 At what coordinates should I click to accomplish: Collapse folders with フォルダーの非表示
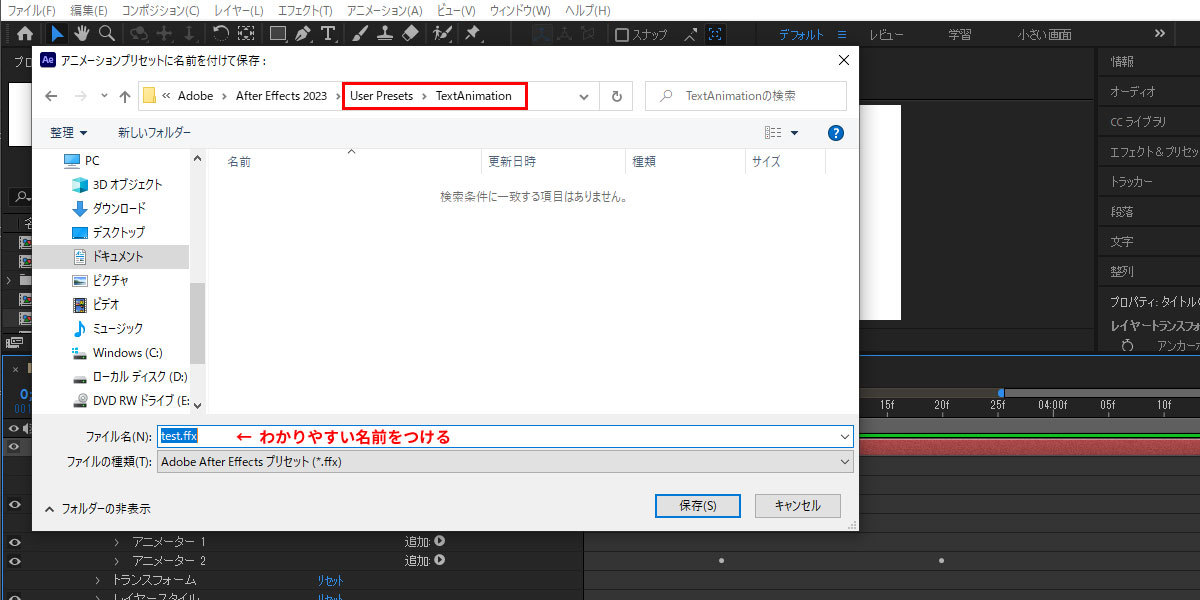97,508
